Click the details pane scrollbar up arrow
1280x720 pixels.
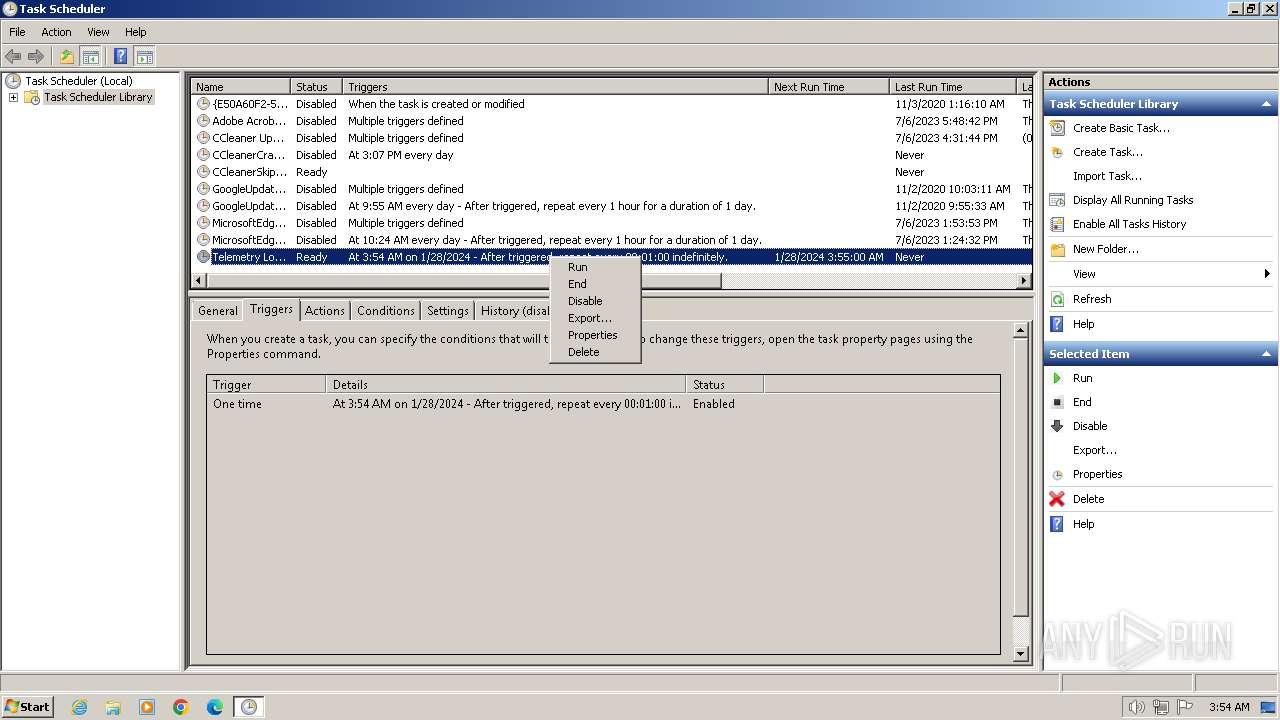click(1021, 330)
